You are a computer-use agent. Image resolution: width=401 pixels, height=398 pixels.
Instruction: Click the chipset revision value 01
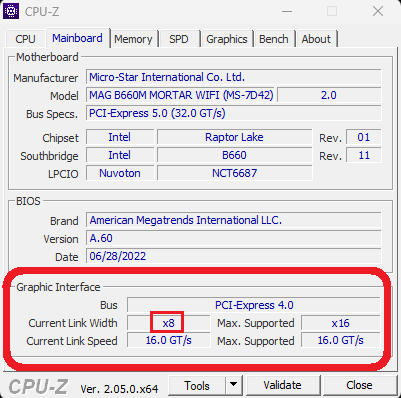tap(363, 137)
